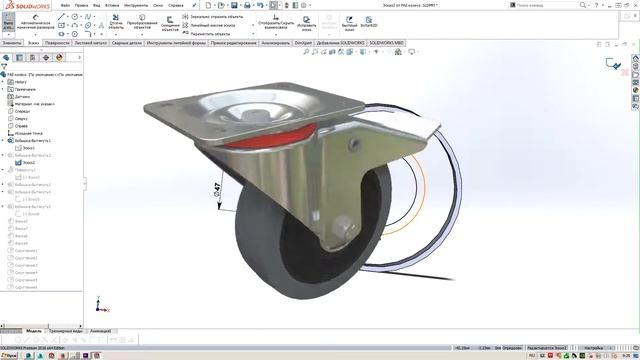Click the Smart Dimension tool
640x360 pixels.
pyautogui.click(x=36, y=22)
